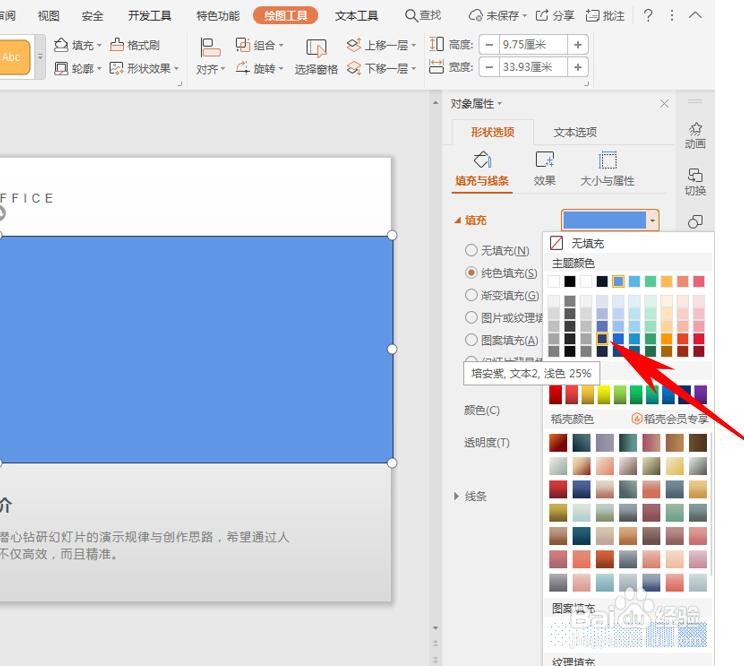
Task: Open the View (视图) tab
Action: 49,16
